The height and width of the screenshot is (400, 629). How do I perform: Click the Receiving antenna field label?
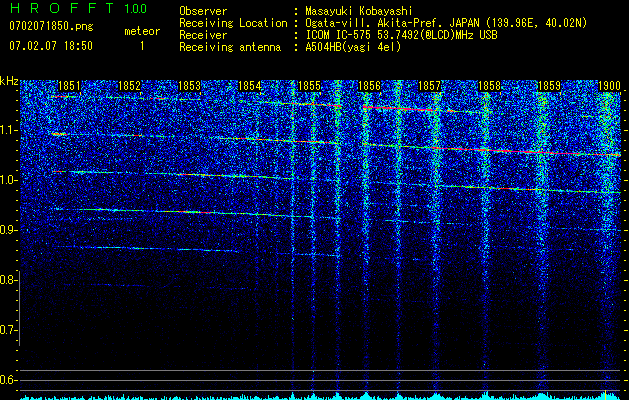point(230,47)
